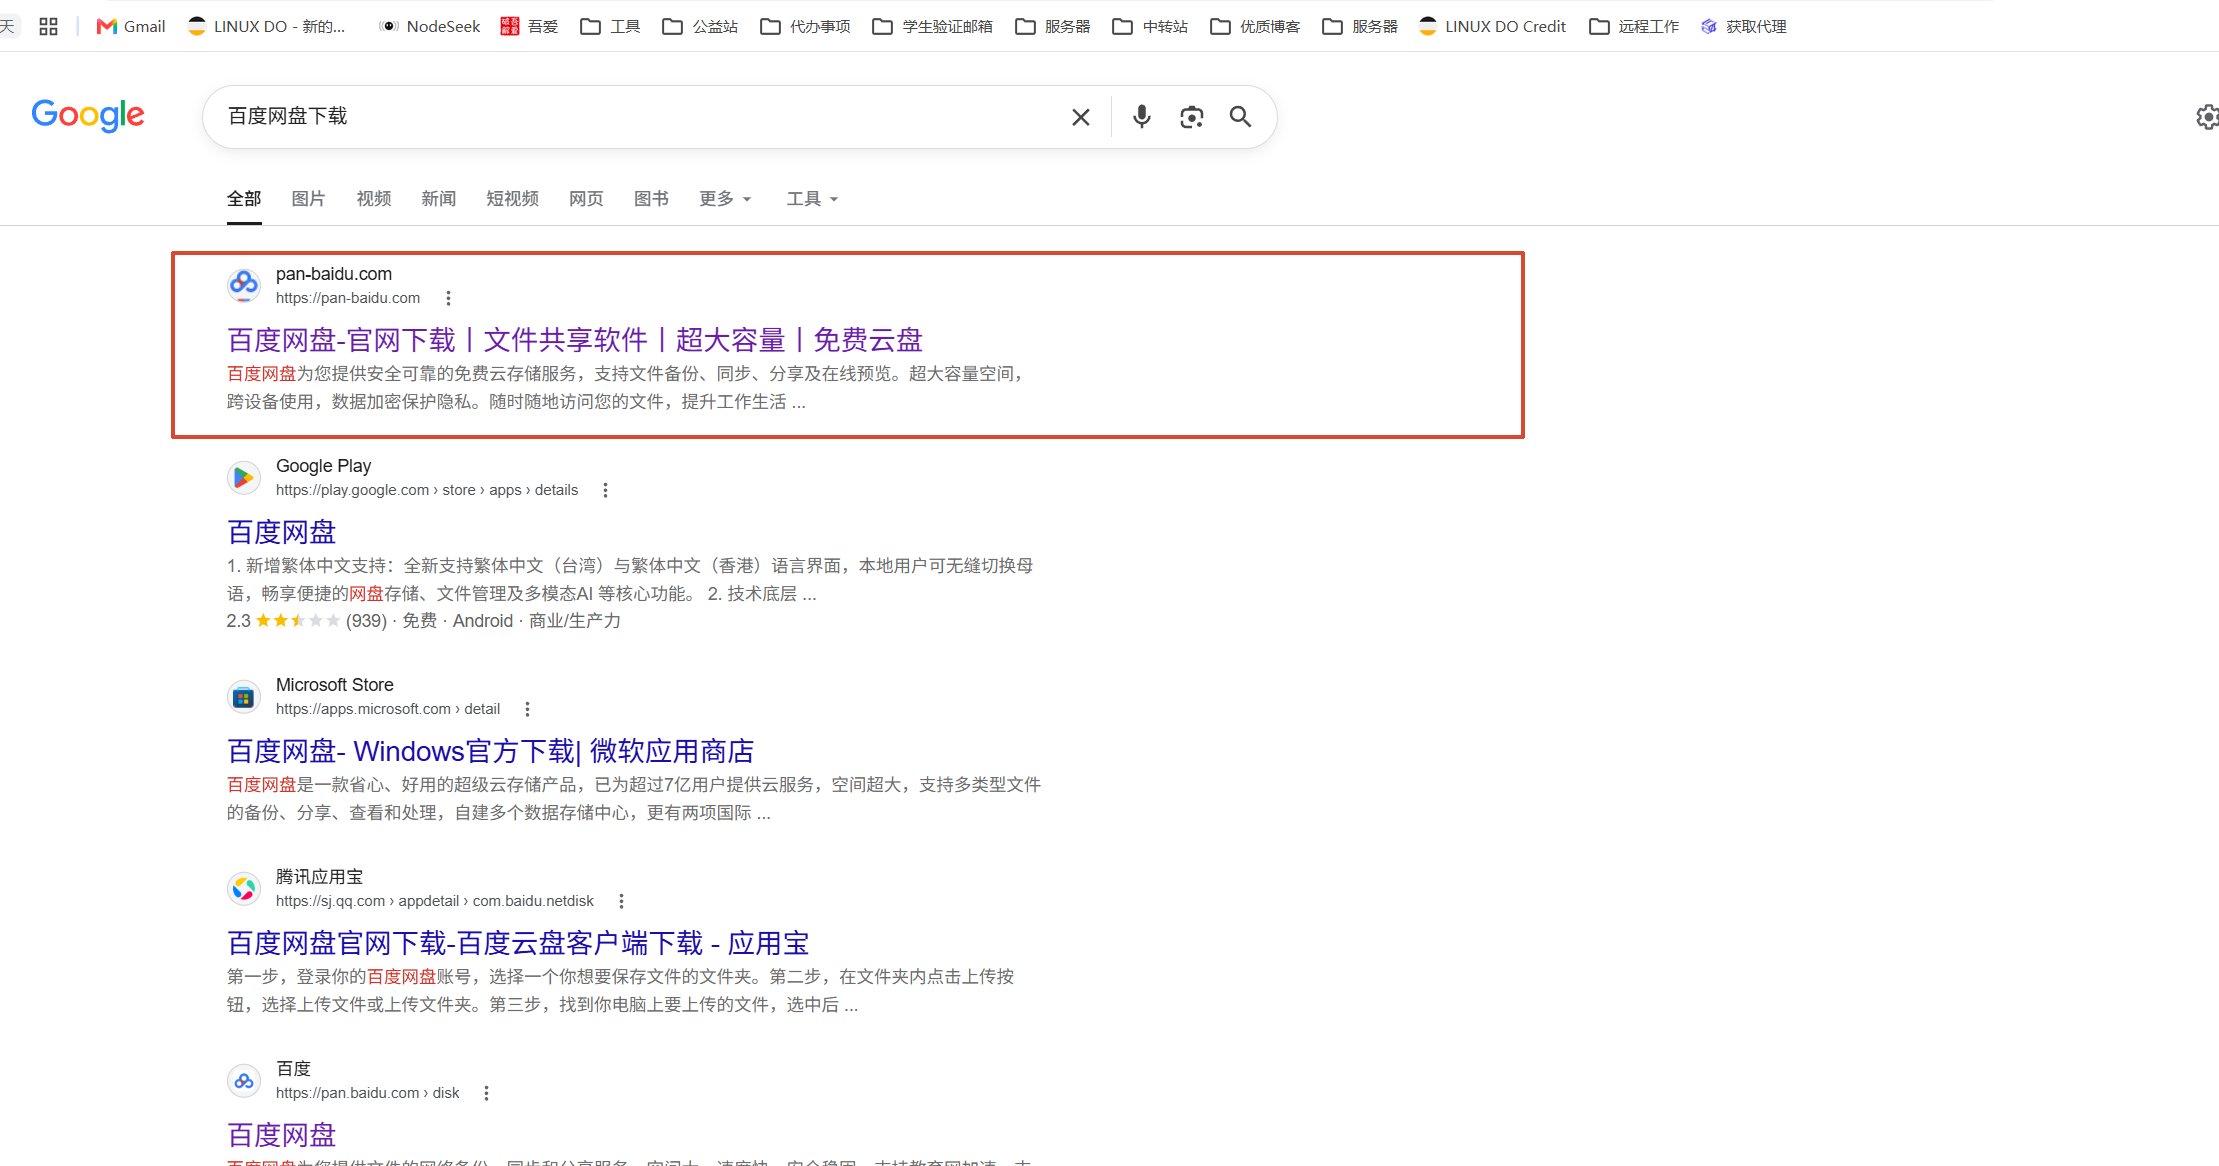This screenshot has width=2219, height=1166.
Task: Switch to the 视频 tab
Action: click(374, 199)
